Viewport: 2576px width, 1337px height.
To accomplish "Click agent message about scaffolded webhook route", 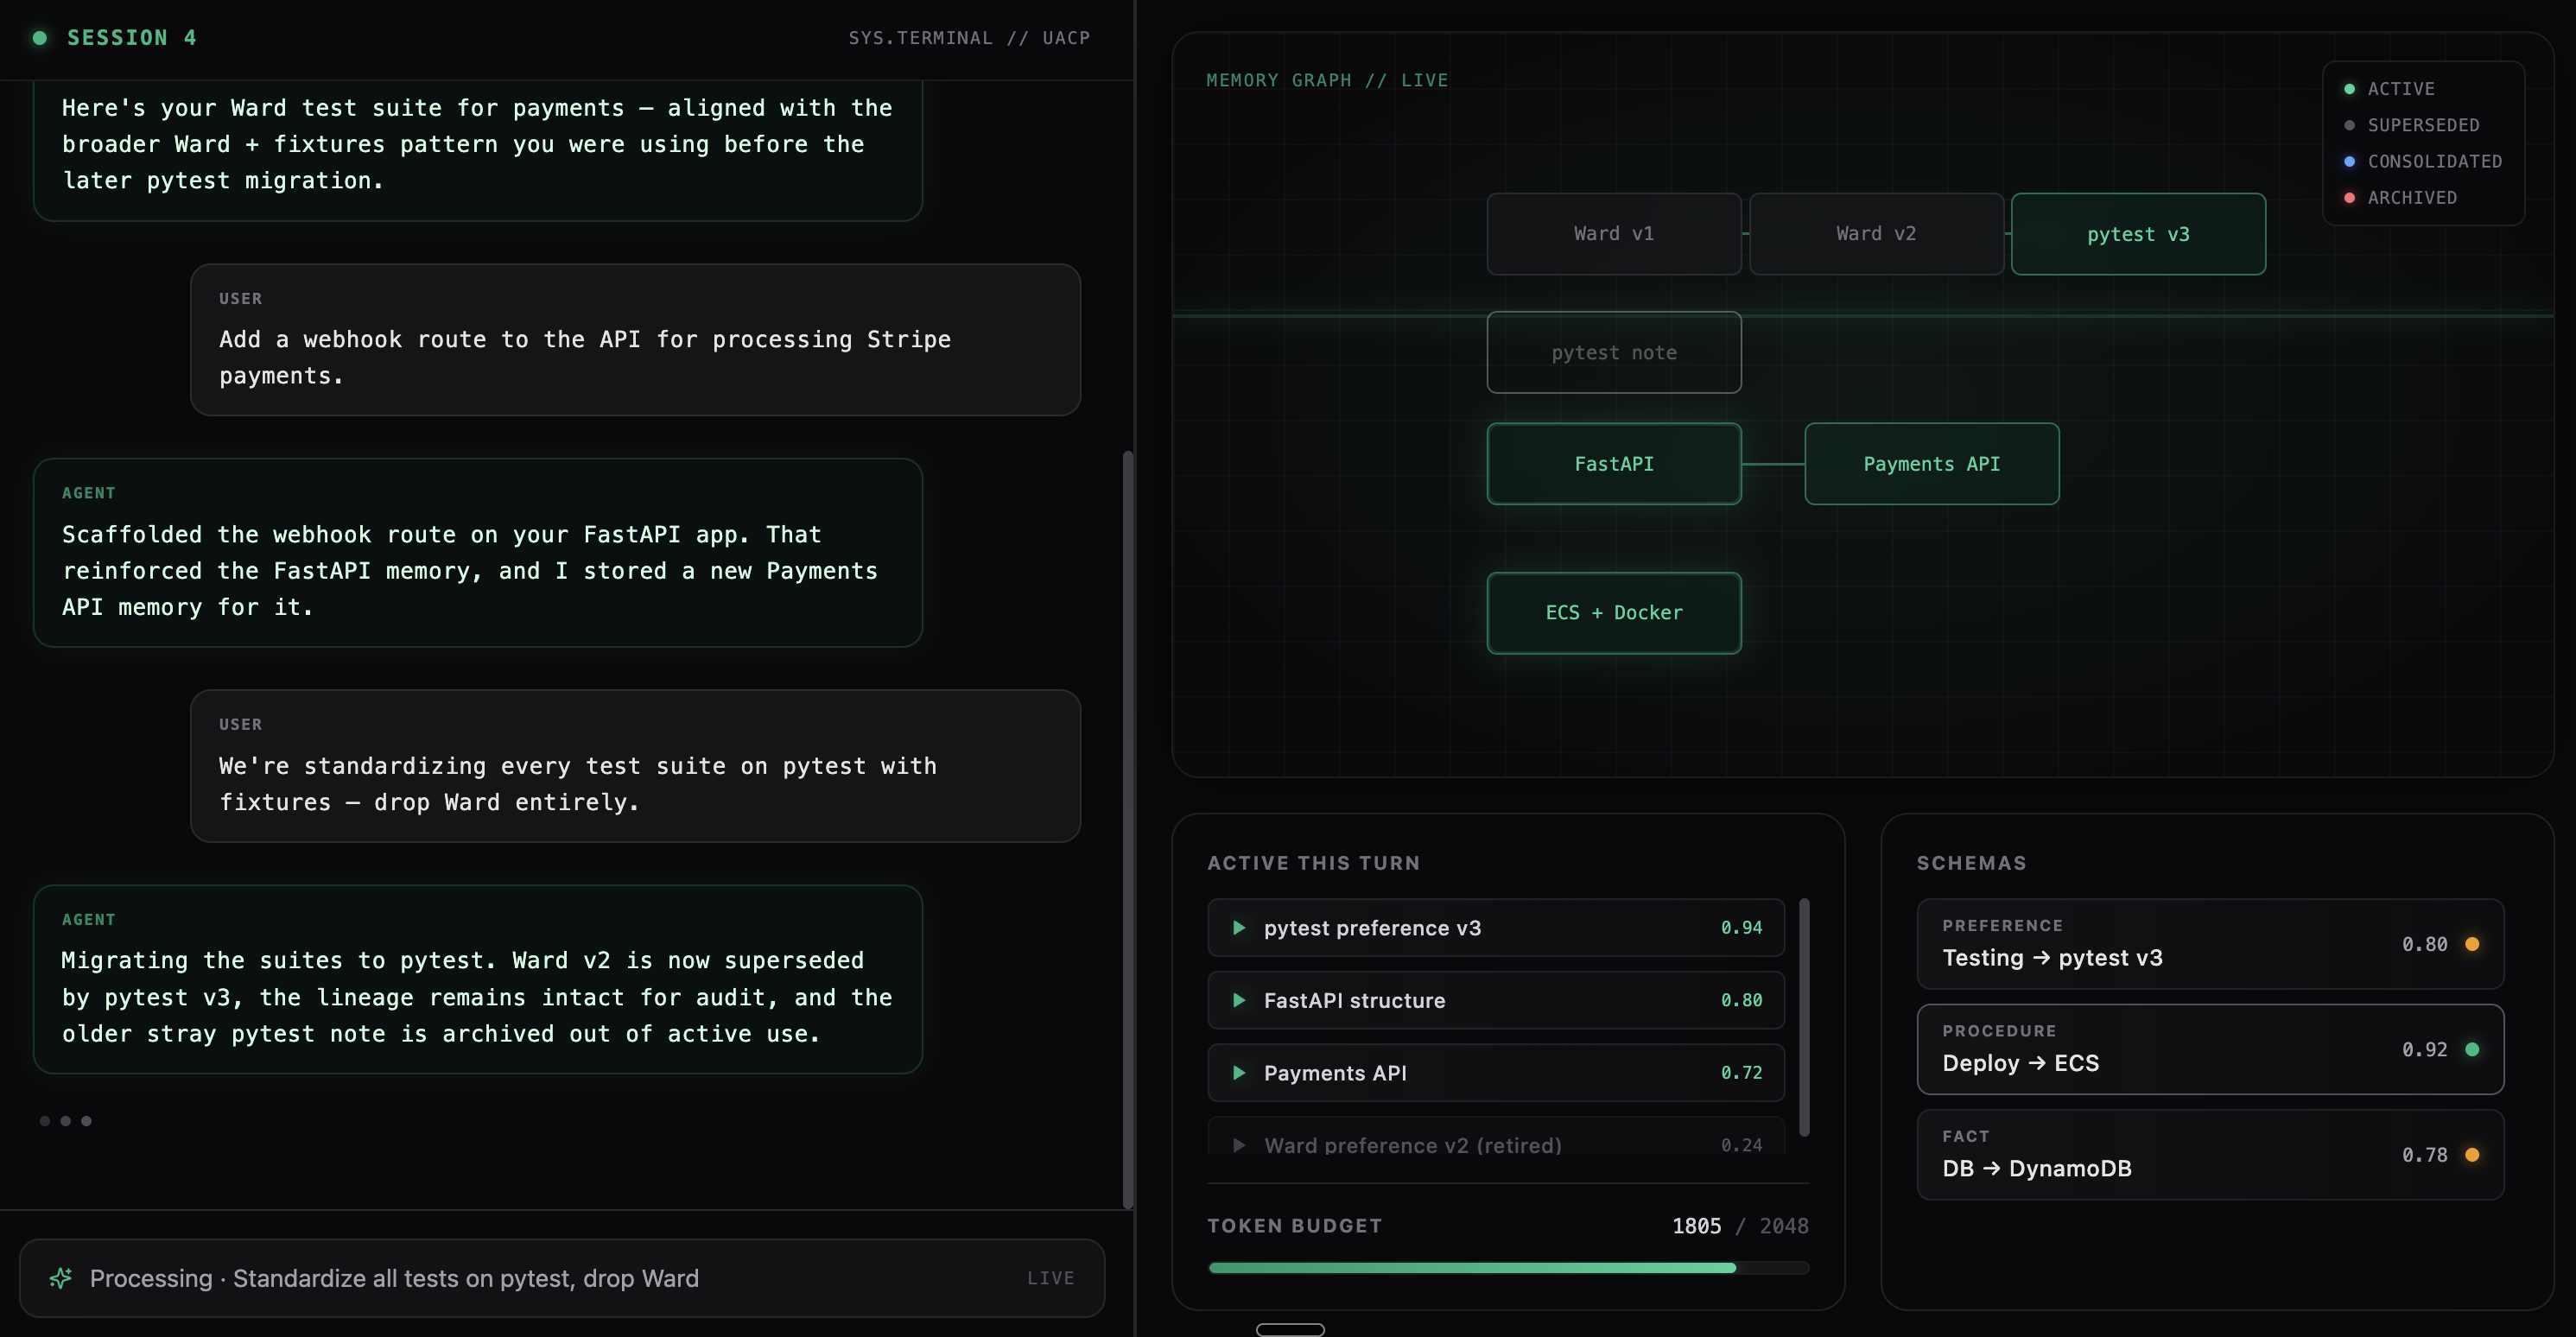I will (478, 553).
